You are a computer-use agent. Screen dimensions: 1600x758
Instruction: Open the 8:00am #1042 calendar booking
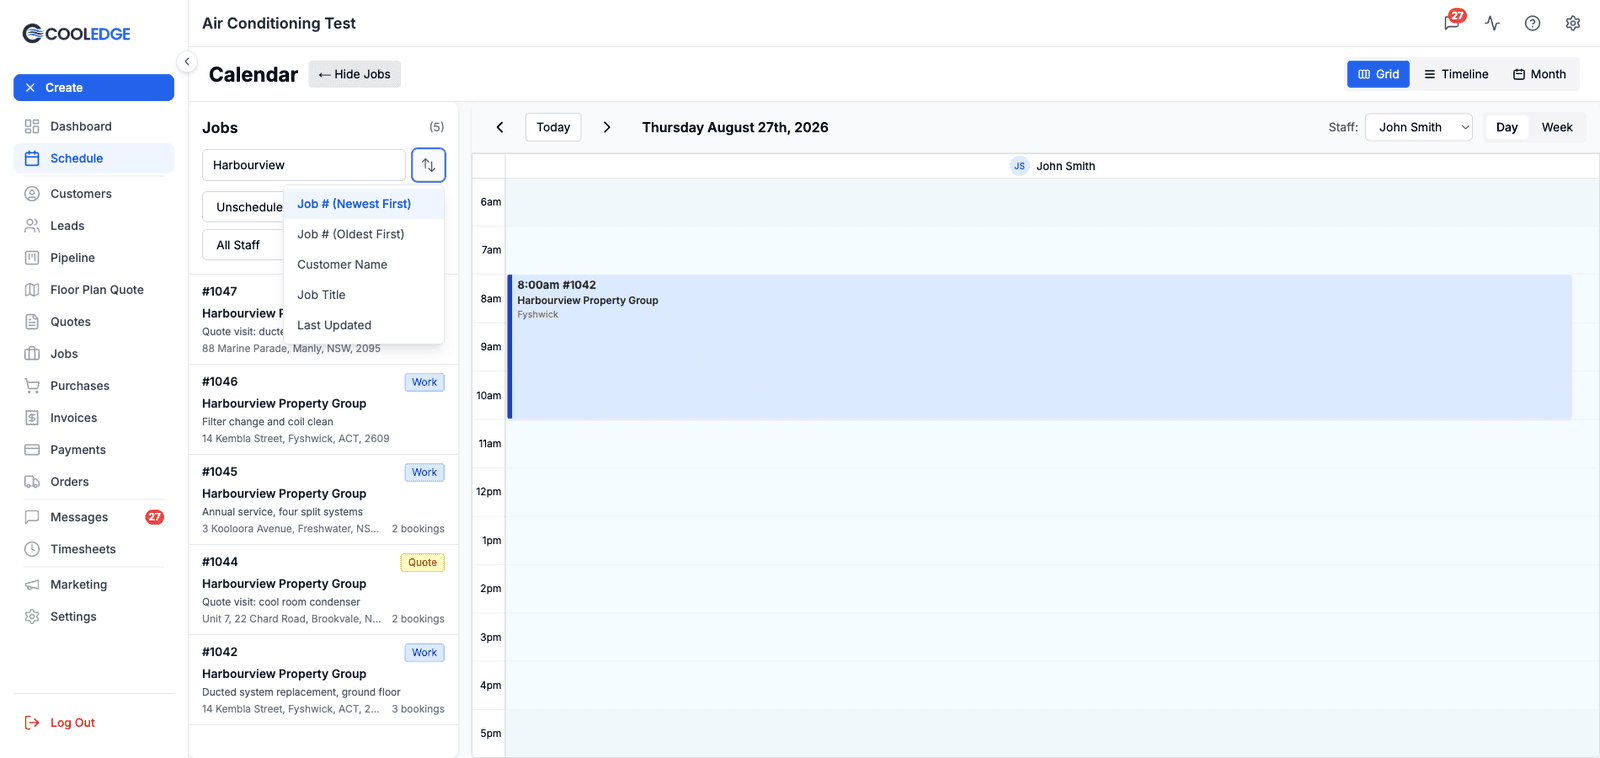pos(1040,347)
